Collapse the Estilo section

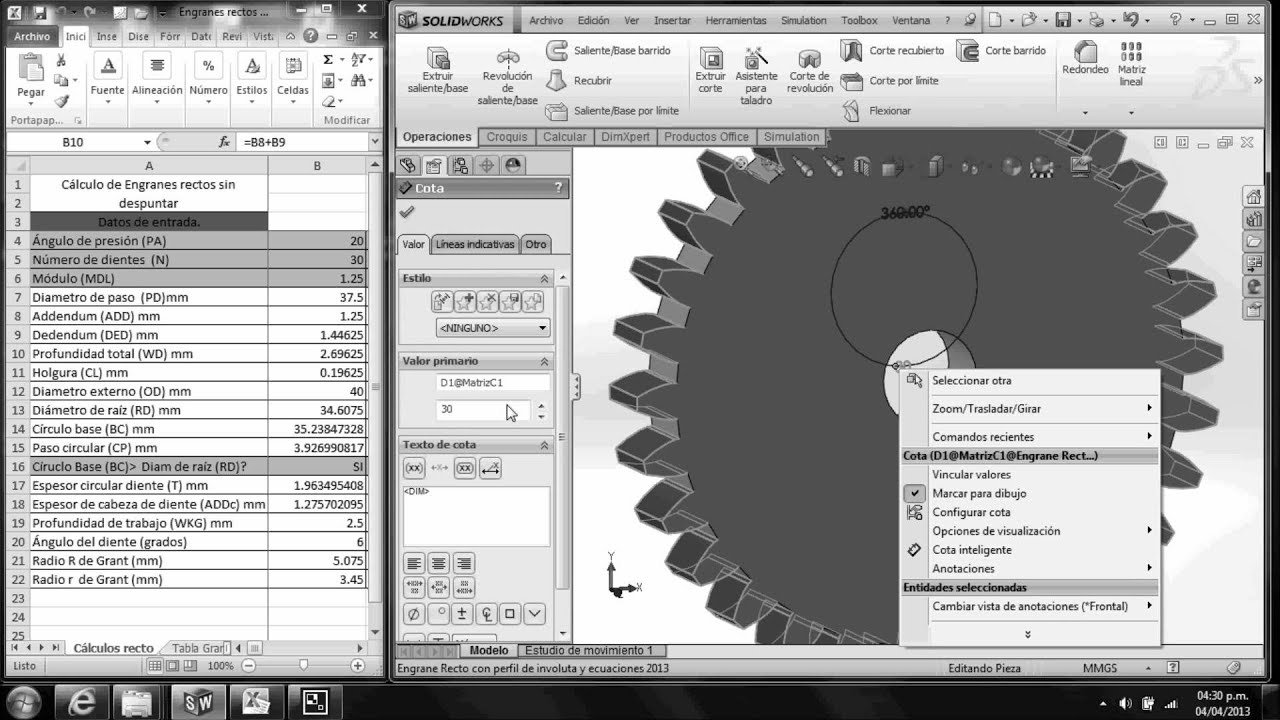tap(545, 278)
